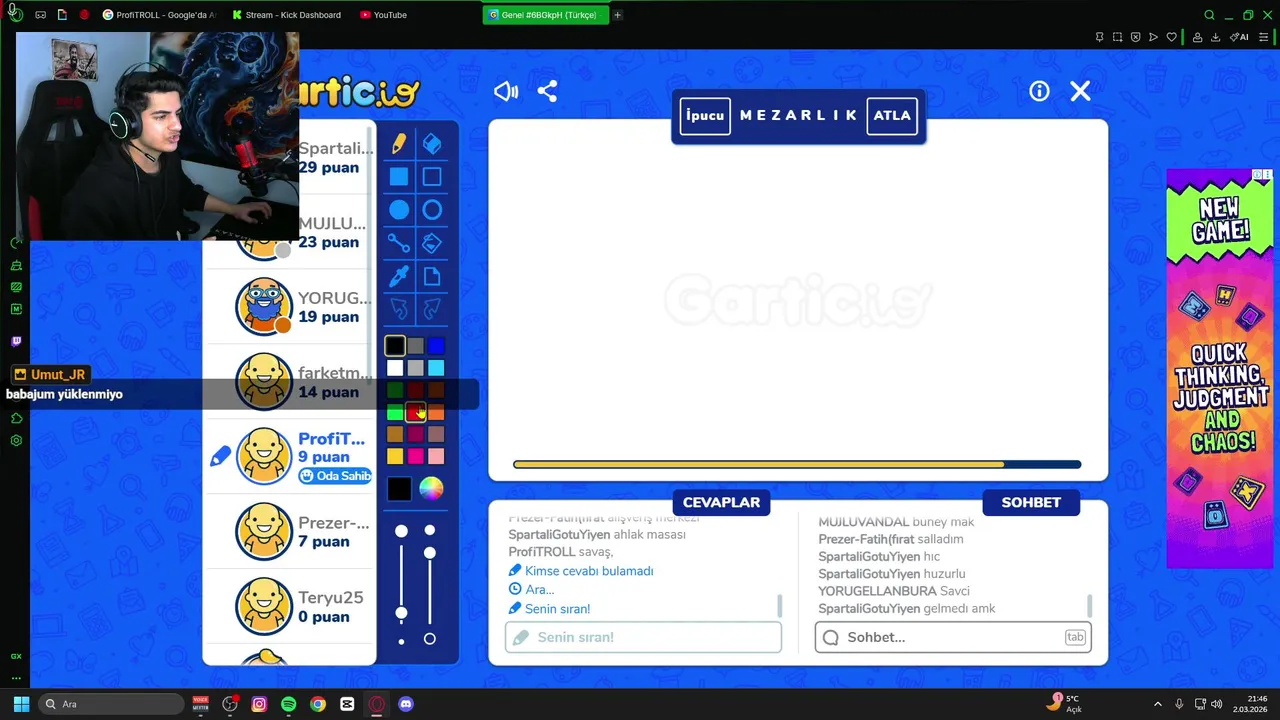
Task: Switch to the SOHBET panel header
Action: (1031, 502)
